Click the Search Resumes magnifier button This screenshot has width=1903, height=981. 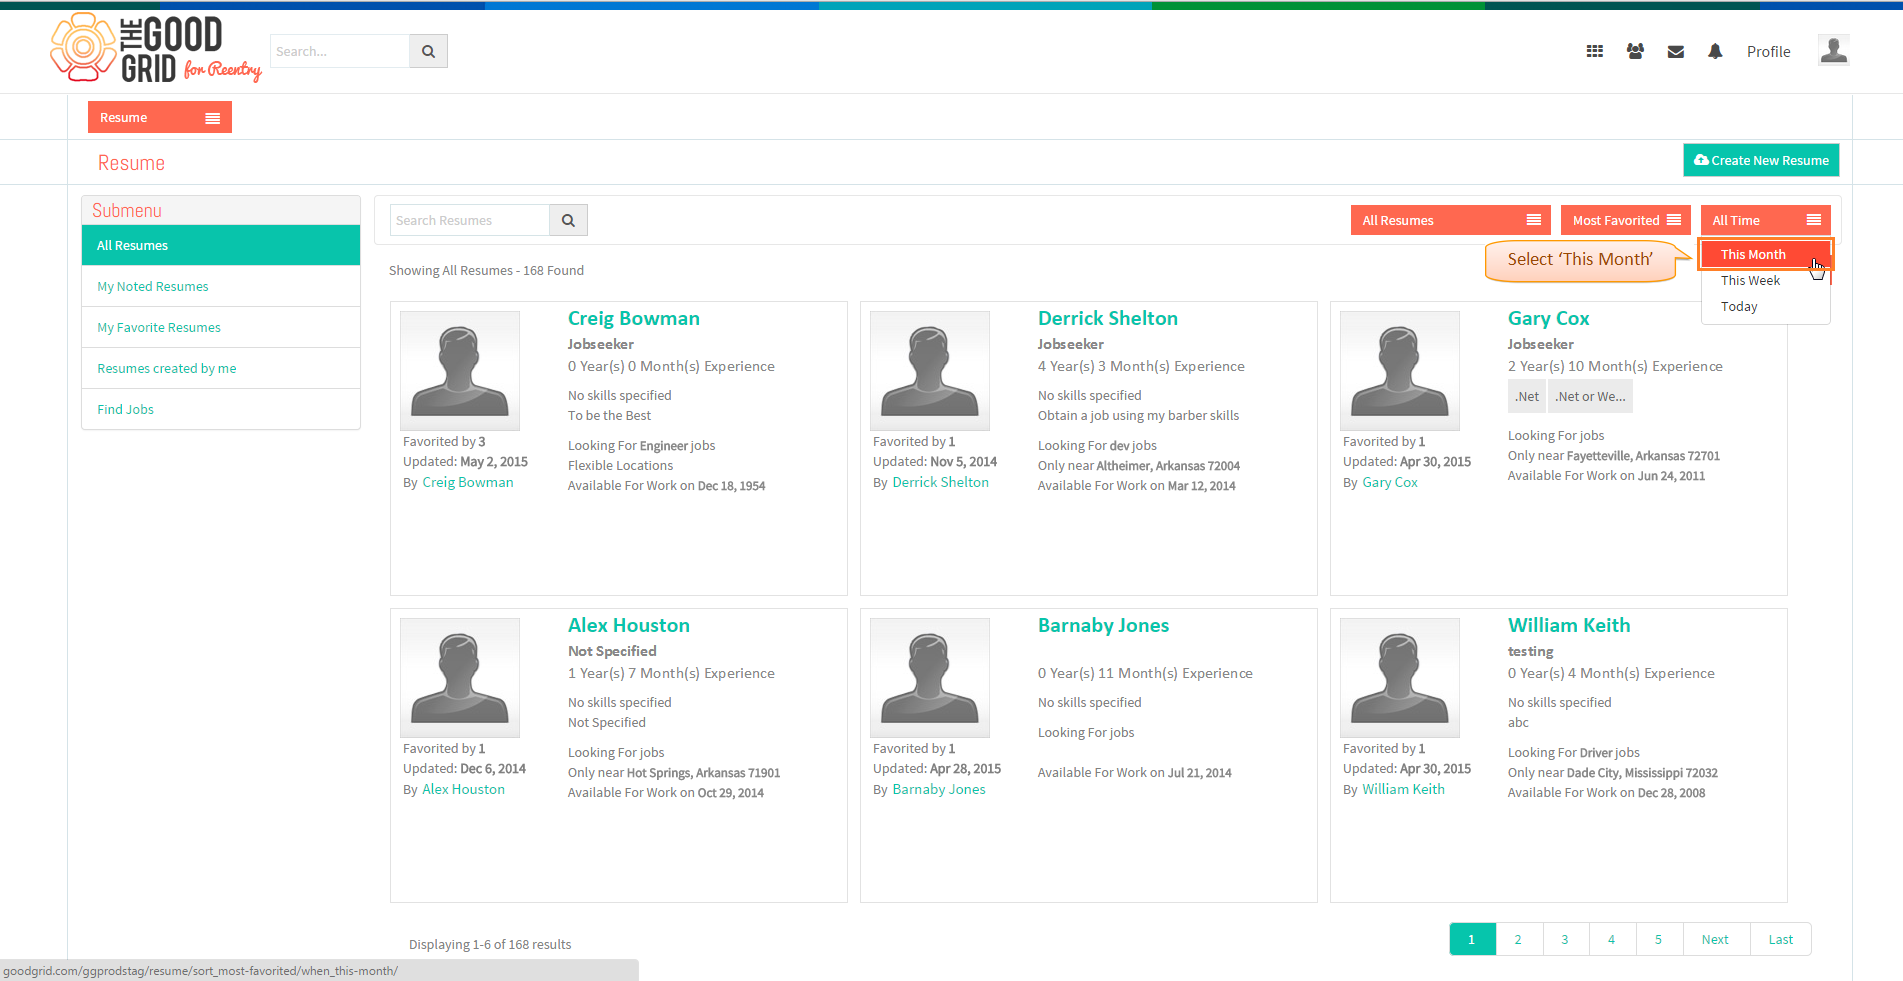(568, 220)
